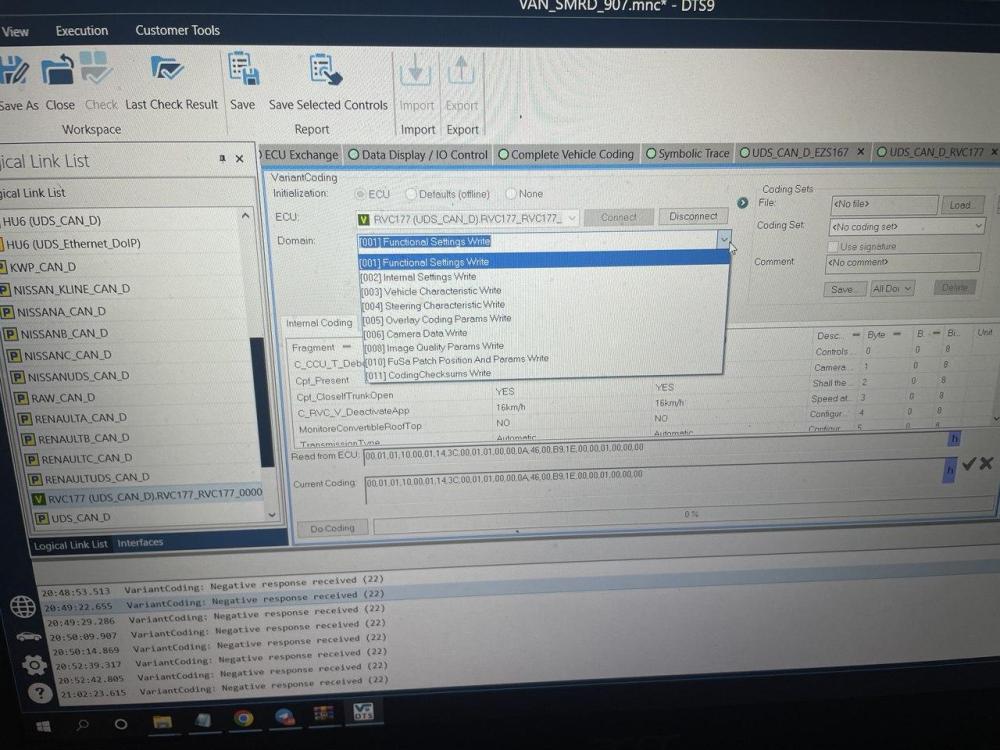Click the Do Coding button
Image resolution: width=1000 pixels, height=750 pixels.
(332, 528)
